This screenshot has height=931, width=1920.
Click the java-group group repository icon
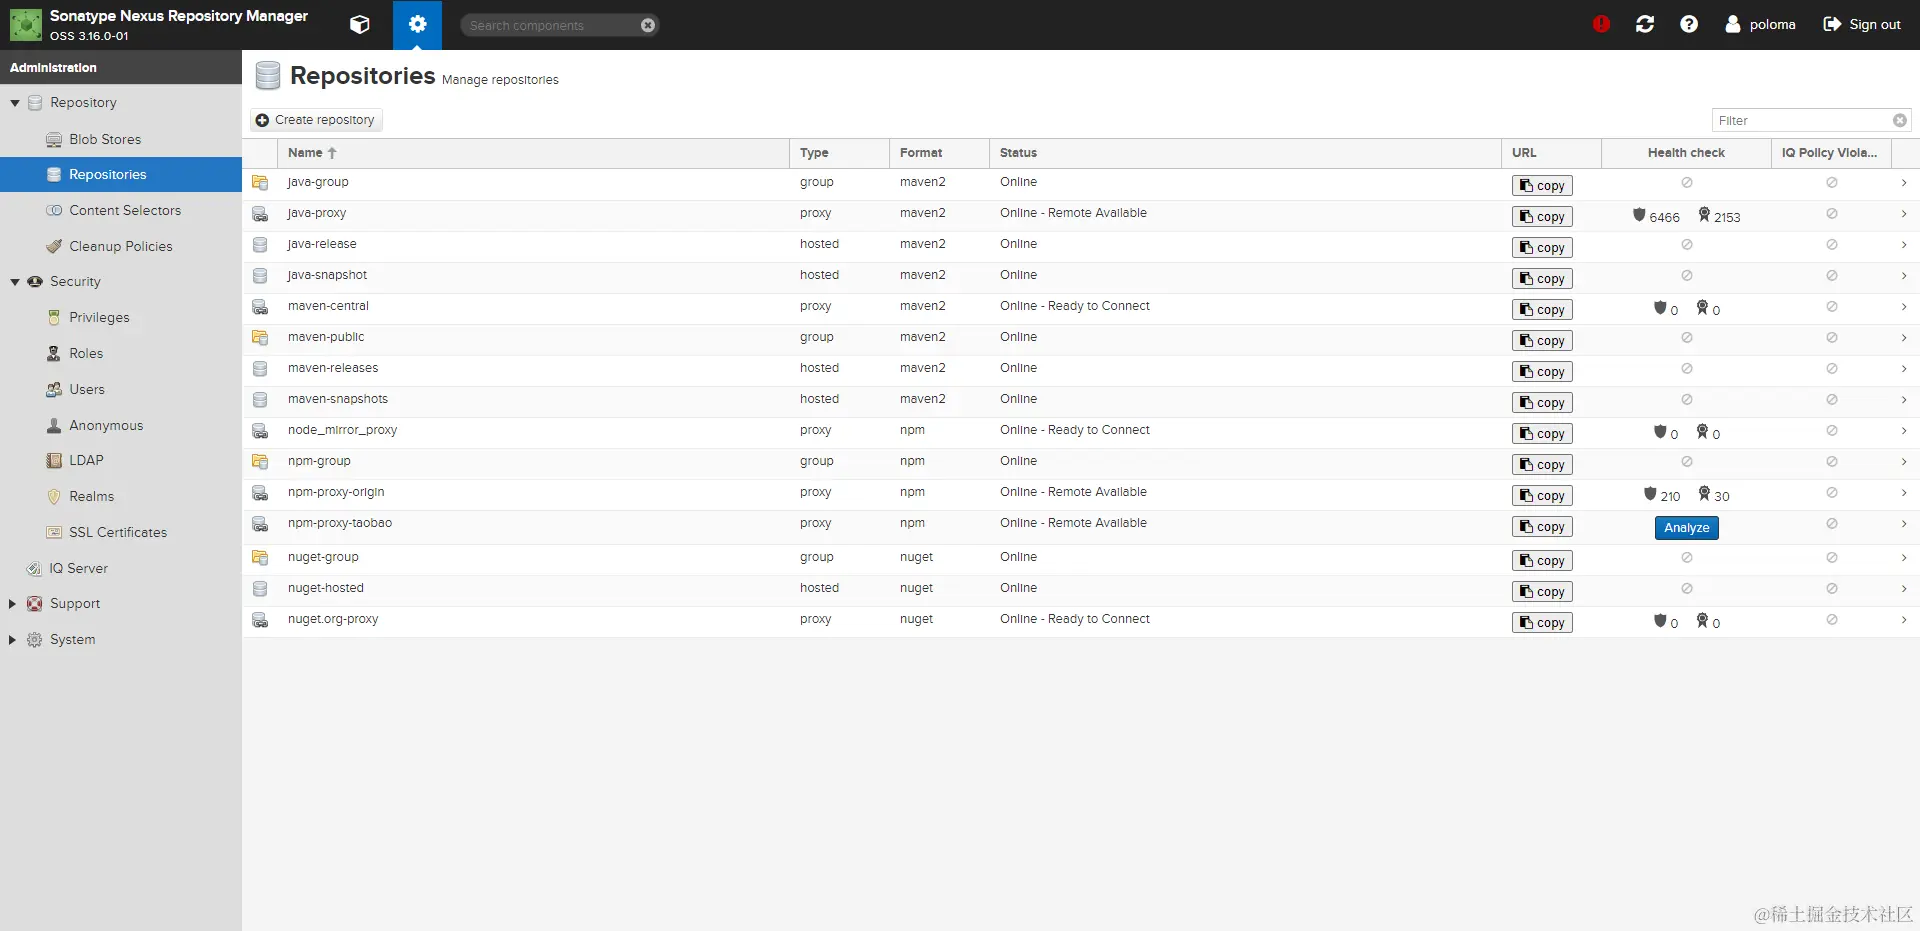[x=260, y=183]
